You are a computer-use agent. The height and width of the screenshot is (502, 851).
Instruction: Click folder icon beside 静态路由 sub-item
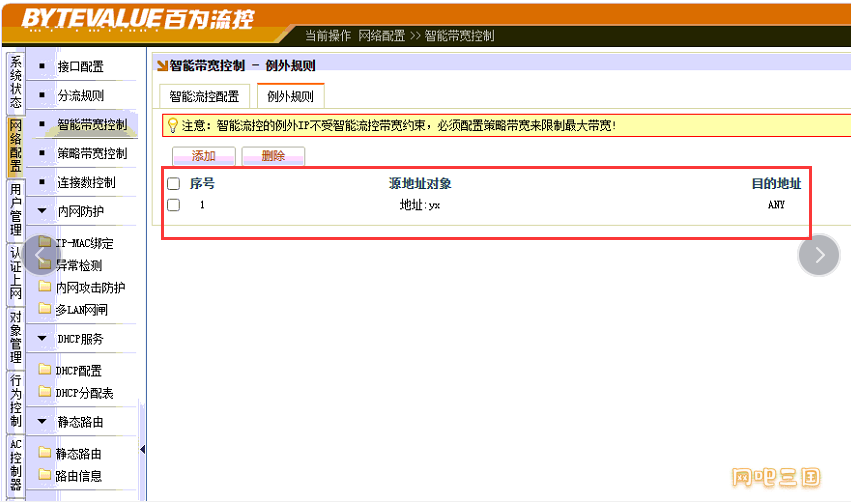pos(45,452)
